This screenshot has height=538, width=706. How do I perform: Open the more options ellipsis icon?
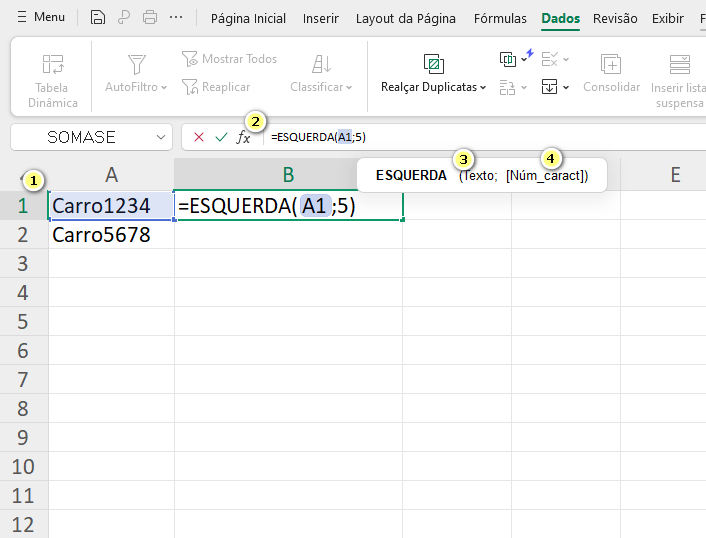pos(176,17)
